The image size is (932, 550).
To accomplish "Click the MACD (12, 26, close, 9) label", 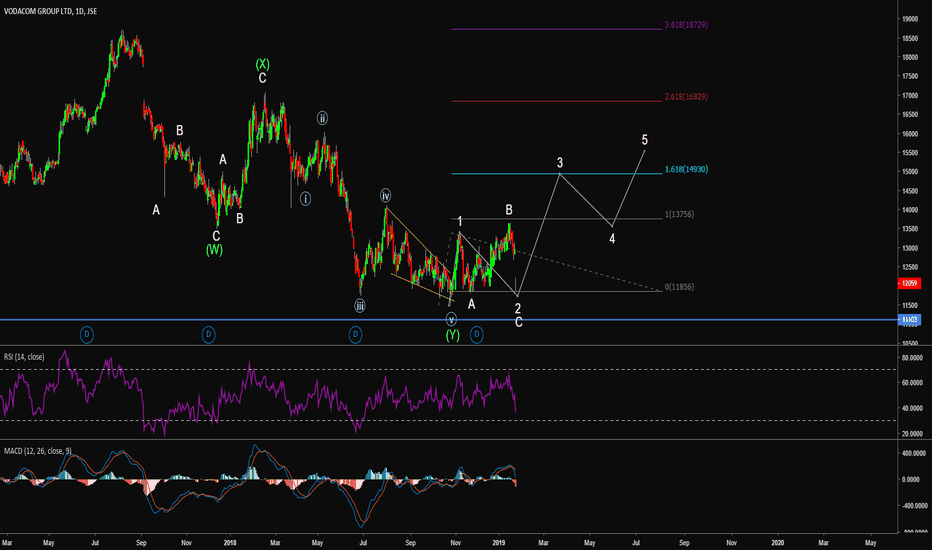I will coord(37,451).
